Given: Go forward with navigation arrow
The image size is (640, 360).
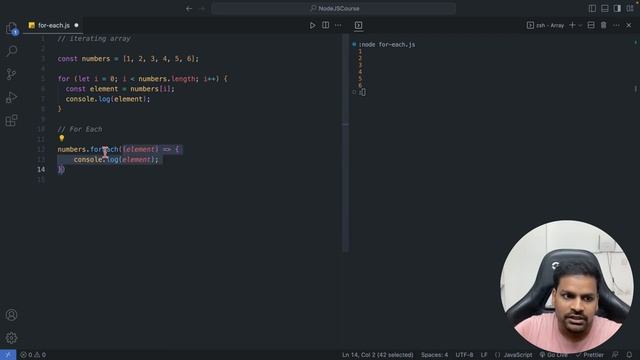Looking at the screenshot, I should coord(202,8).
